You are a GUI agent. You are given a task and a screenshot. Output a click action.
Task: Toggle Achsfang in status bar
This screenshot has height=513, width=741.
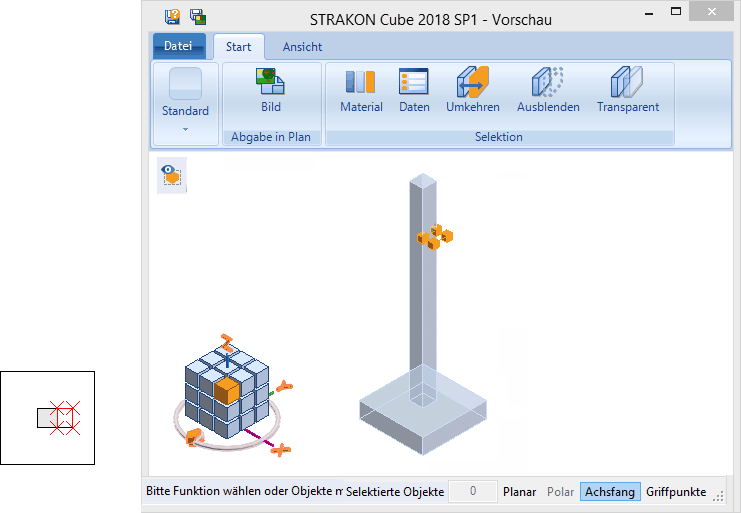point(610,492)
